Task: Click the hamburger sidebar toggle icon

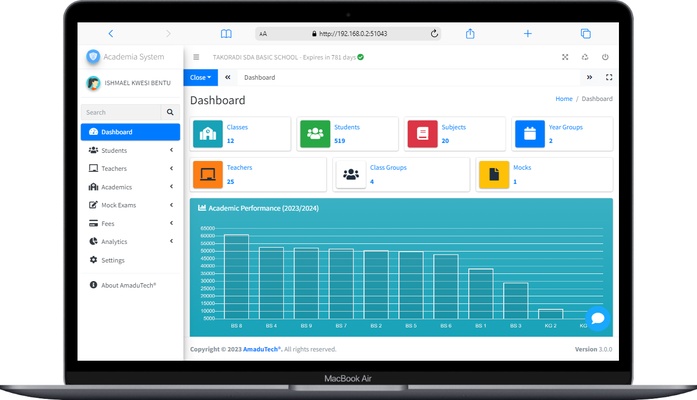Action: click(196, 57)
